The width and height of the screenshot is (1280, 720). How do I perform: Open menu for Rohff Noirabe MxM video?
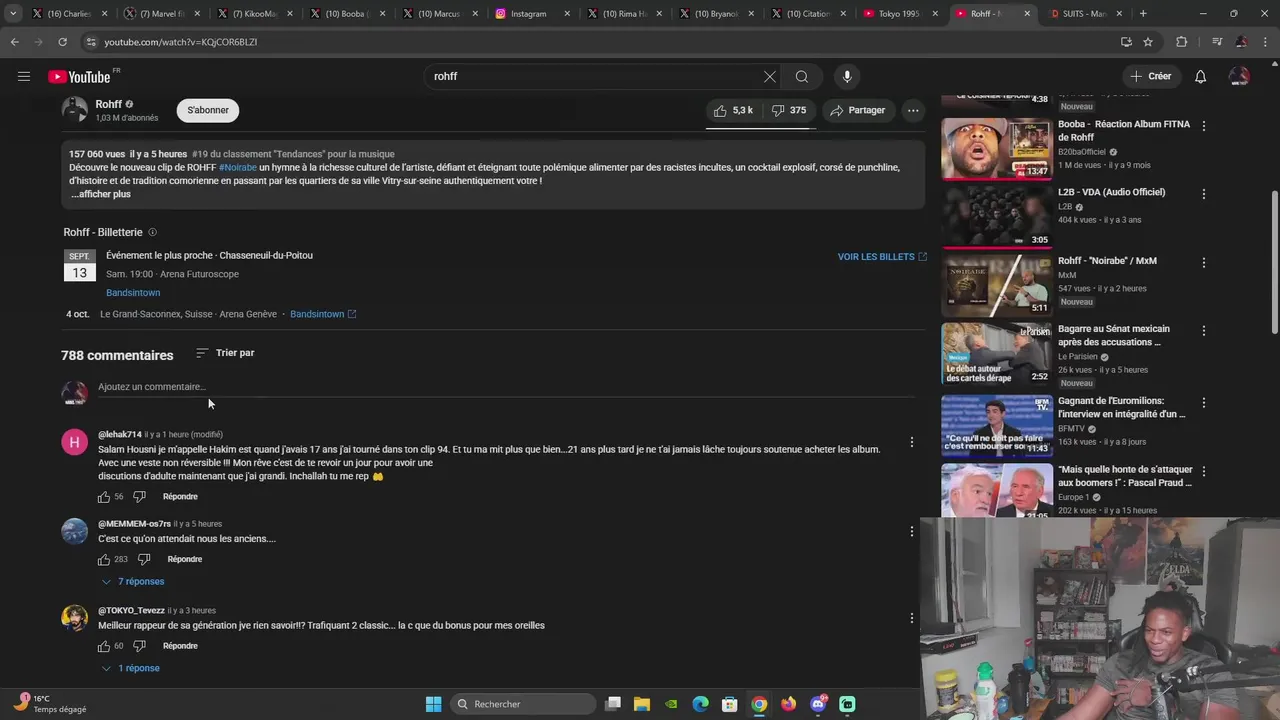click(x=1204, y=262)
